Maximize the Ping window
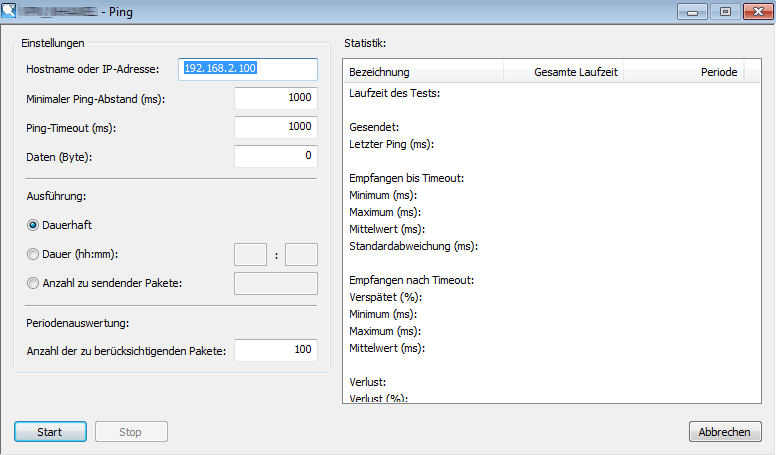776x455 pixels. [725, 12]
